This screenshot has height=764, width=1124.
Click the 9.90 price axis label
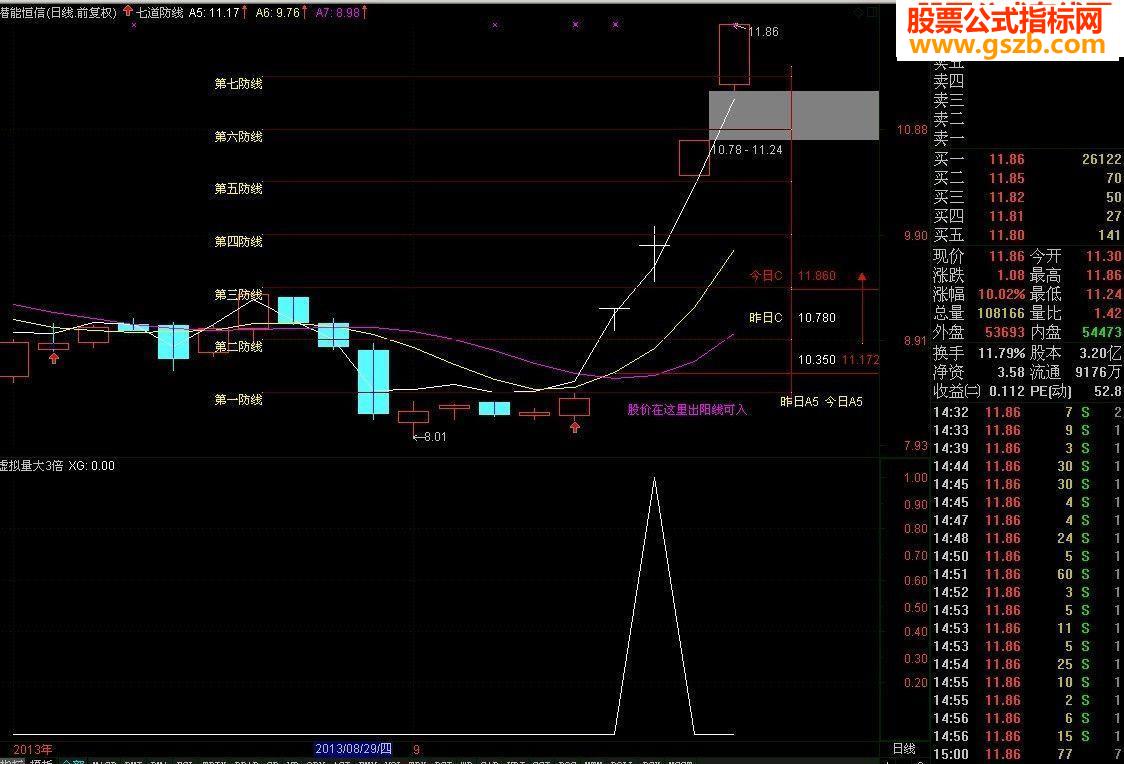pyautogui.click(x=915, y=236)
